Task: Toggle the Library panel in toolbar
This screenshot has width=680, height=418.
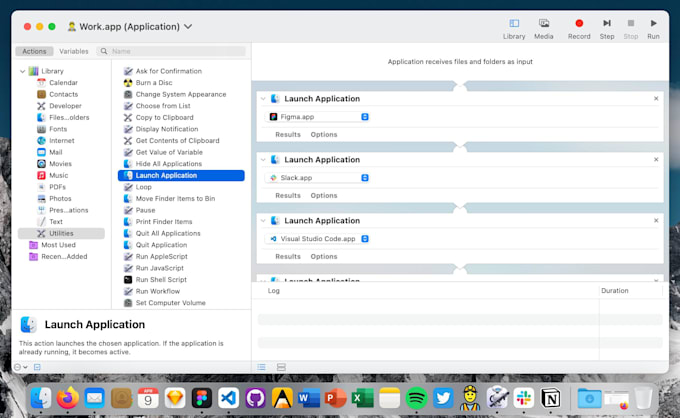Action: (514, 29)
